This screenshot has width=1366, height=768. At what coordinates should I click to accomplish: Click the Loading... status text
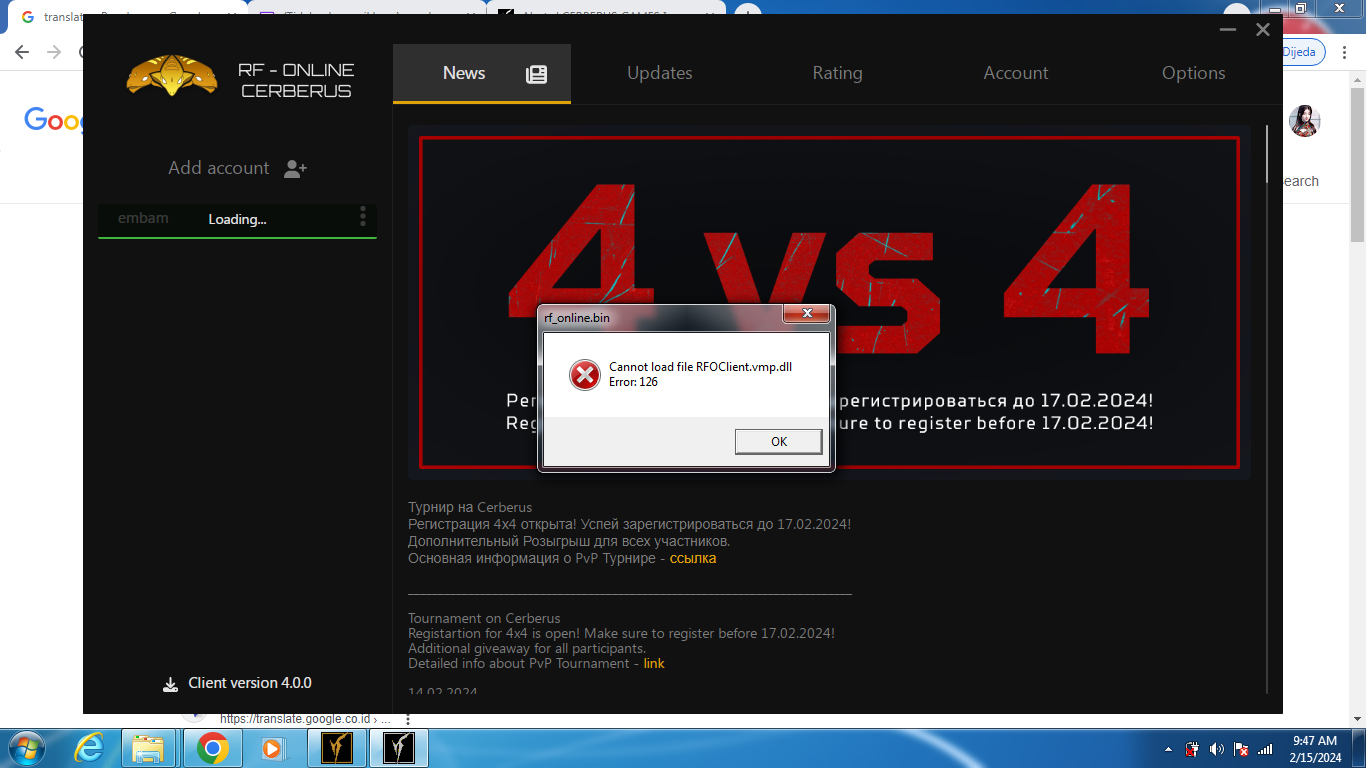[237, 219]
